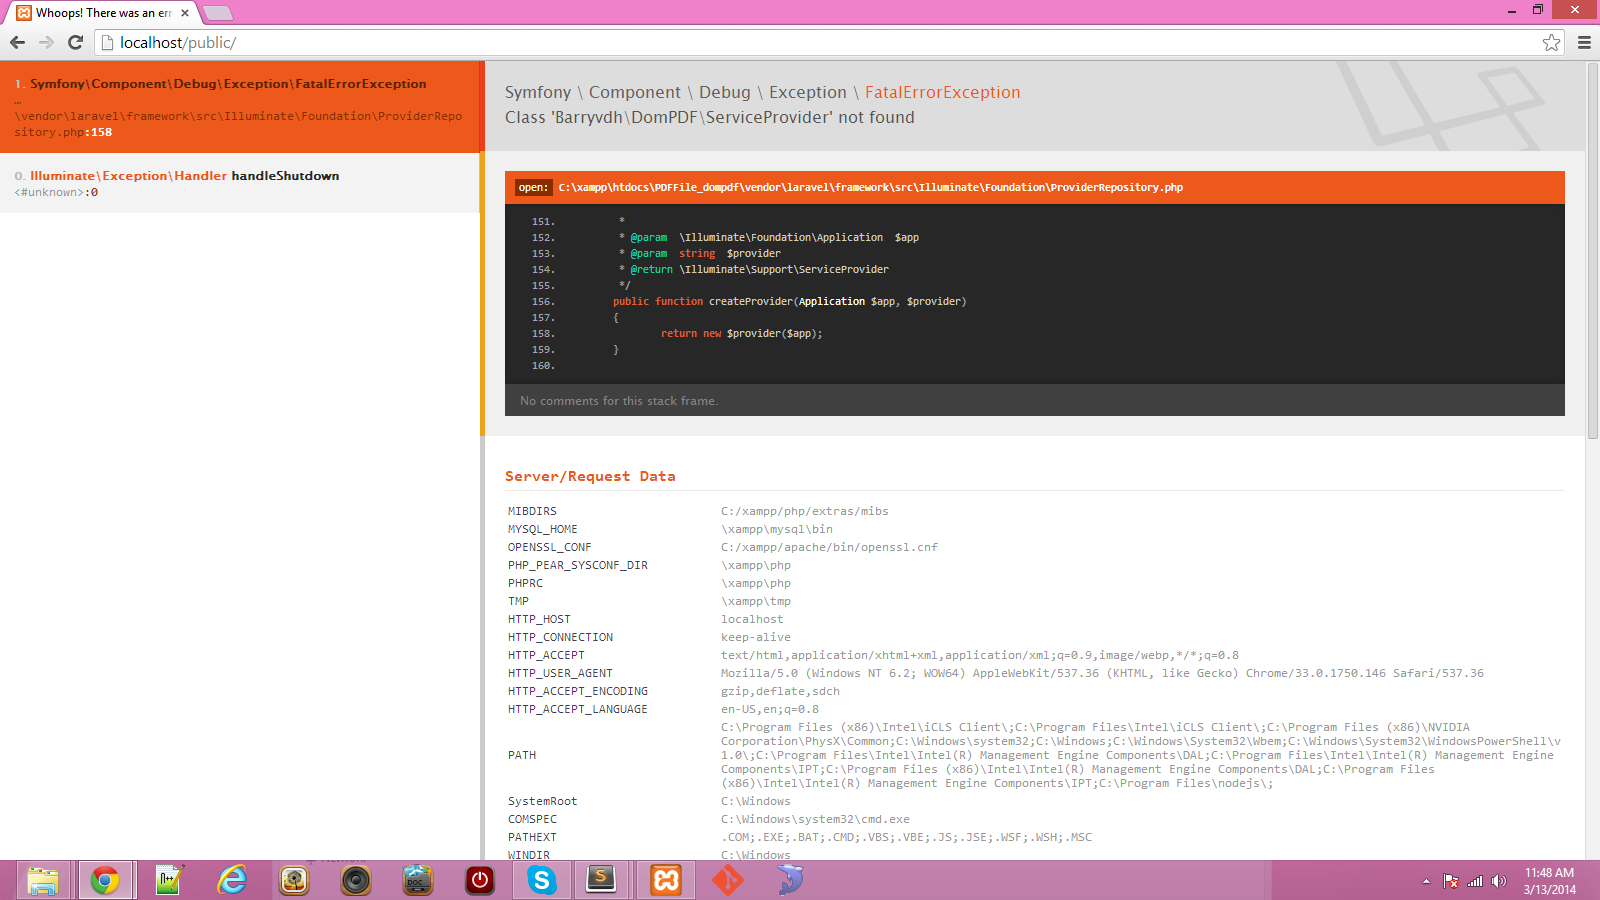Open the volume speaker tray icon

click(x=1498, y=881)
